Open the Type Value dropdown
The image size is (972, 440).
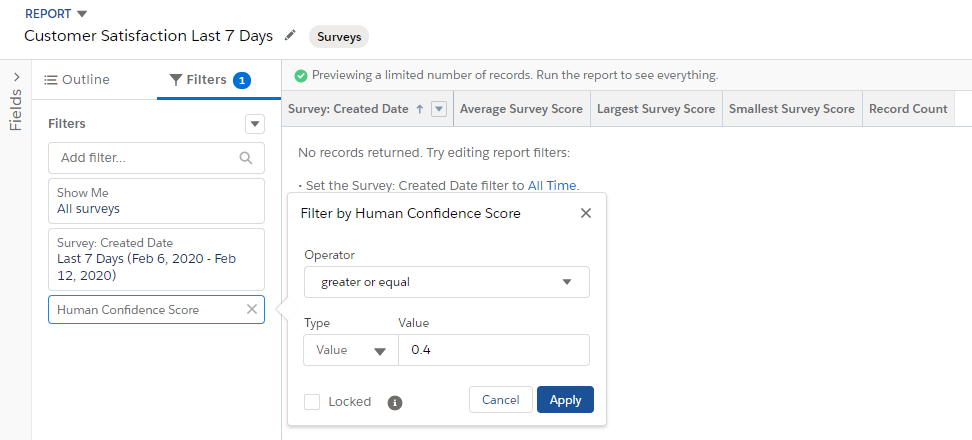click(x=351, y=350)
